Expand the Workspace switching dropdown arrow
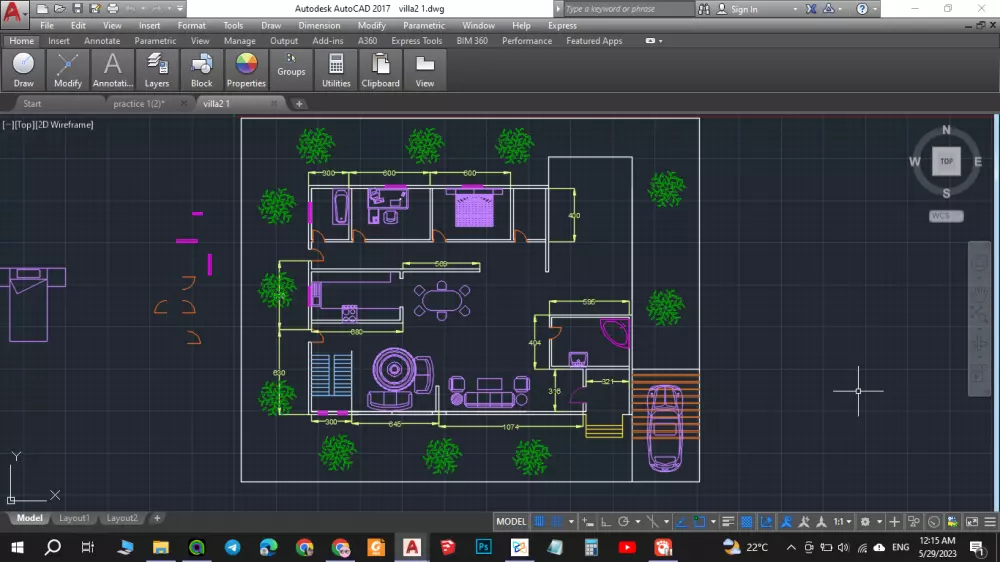1000x562 pixels. click(x=879, y=522)
